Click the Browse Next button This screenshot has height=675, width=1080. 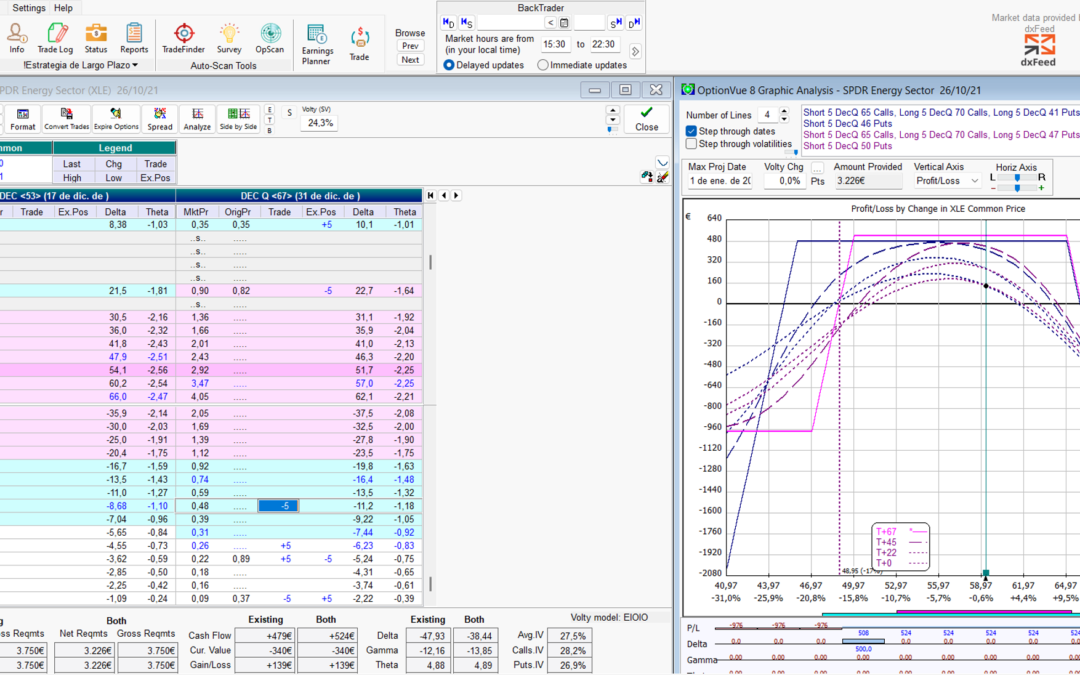[411, 60]
